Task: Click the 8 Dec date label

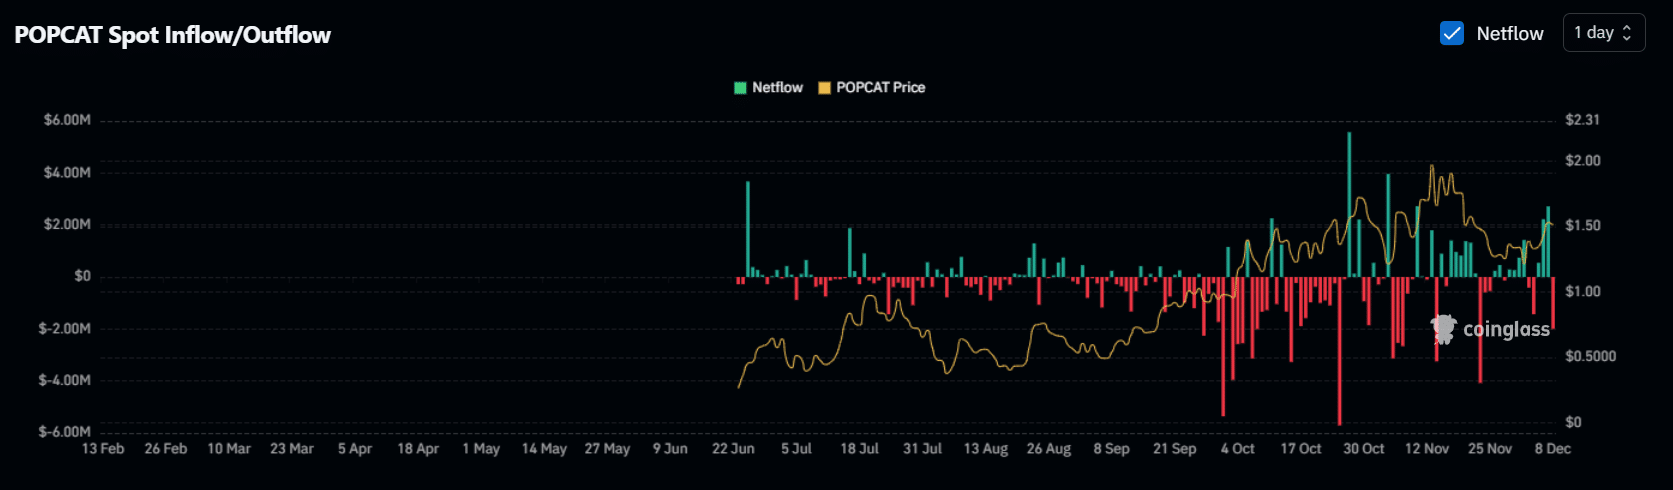Action: tap(1553, 448)
